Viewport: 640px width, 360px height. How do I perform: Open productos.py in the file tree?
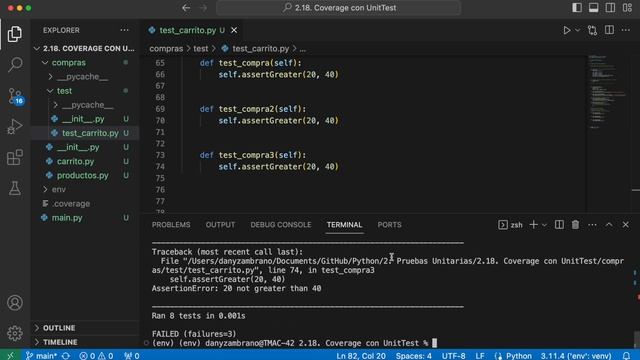[85, 176]
